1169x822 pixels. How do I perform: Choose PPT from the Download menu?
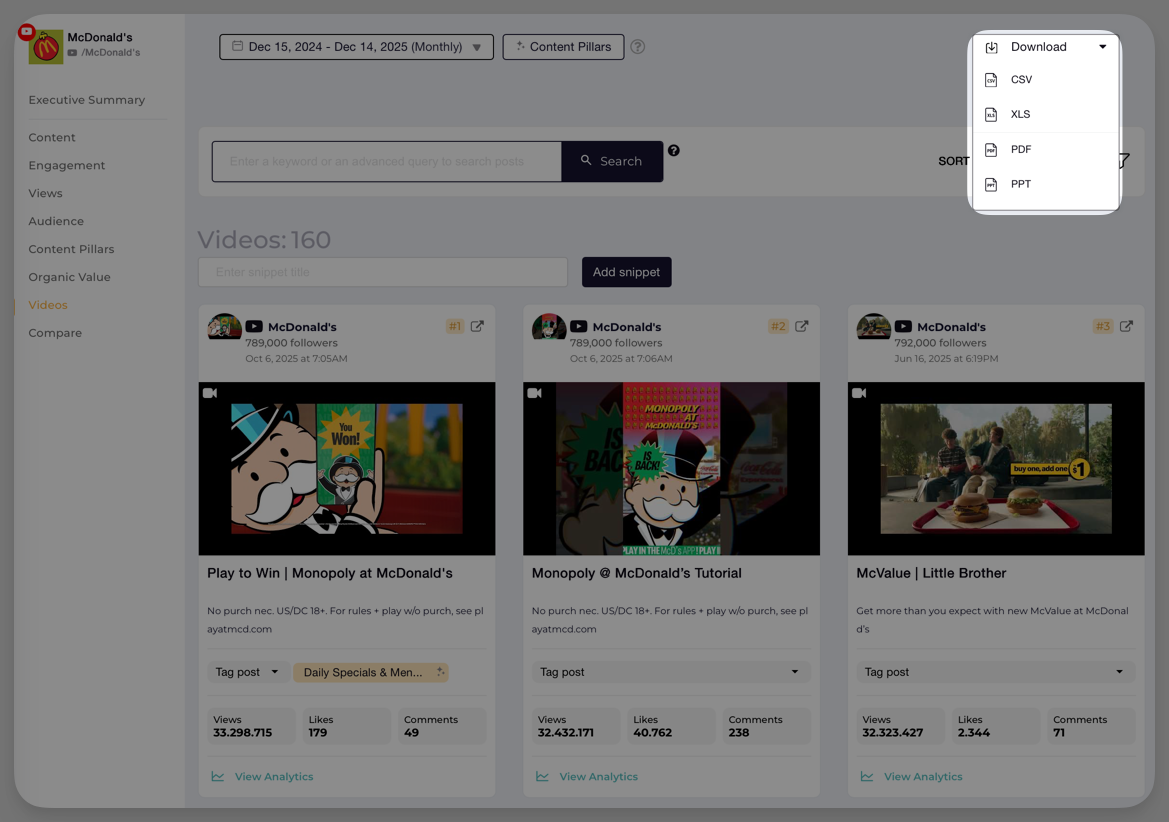pos(1020,184)
